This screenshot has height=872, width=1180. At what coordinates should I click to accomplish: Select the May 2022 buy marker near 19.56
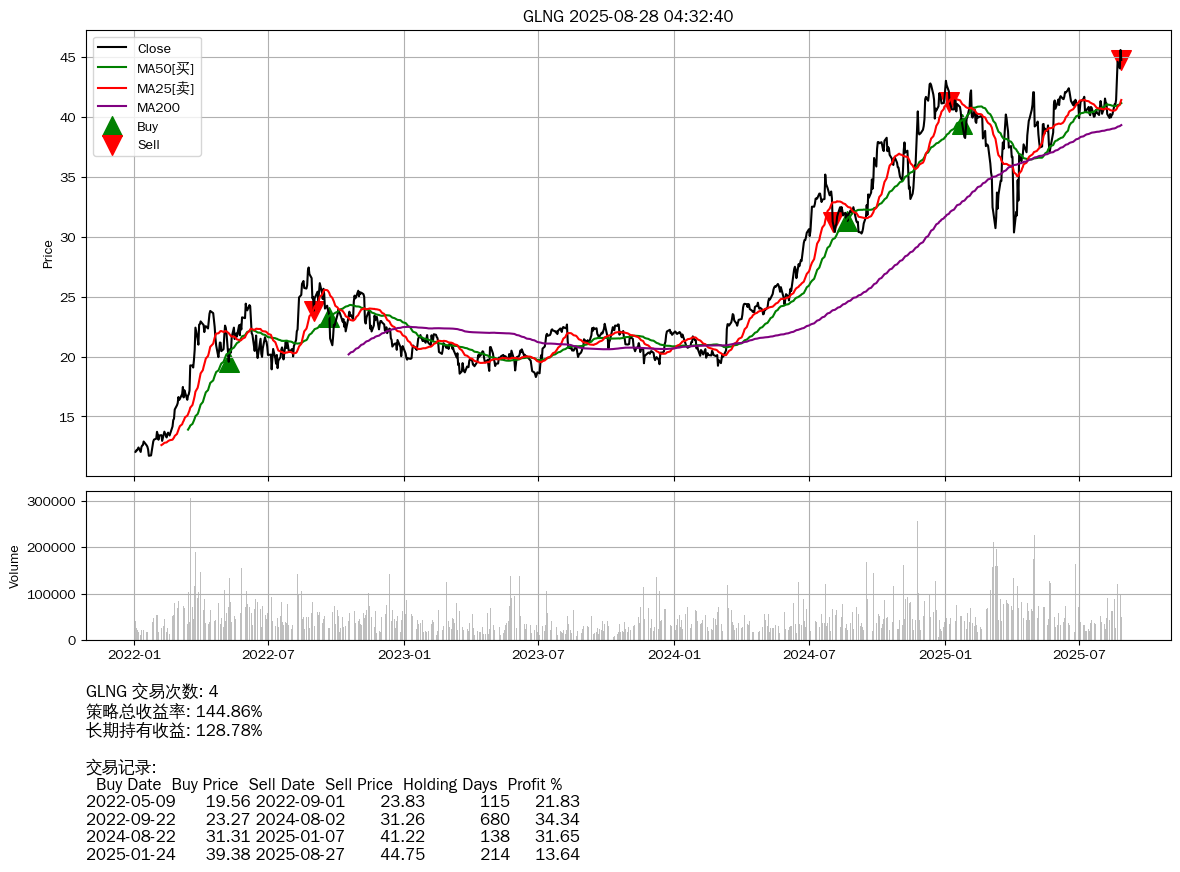point(229,362)
